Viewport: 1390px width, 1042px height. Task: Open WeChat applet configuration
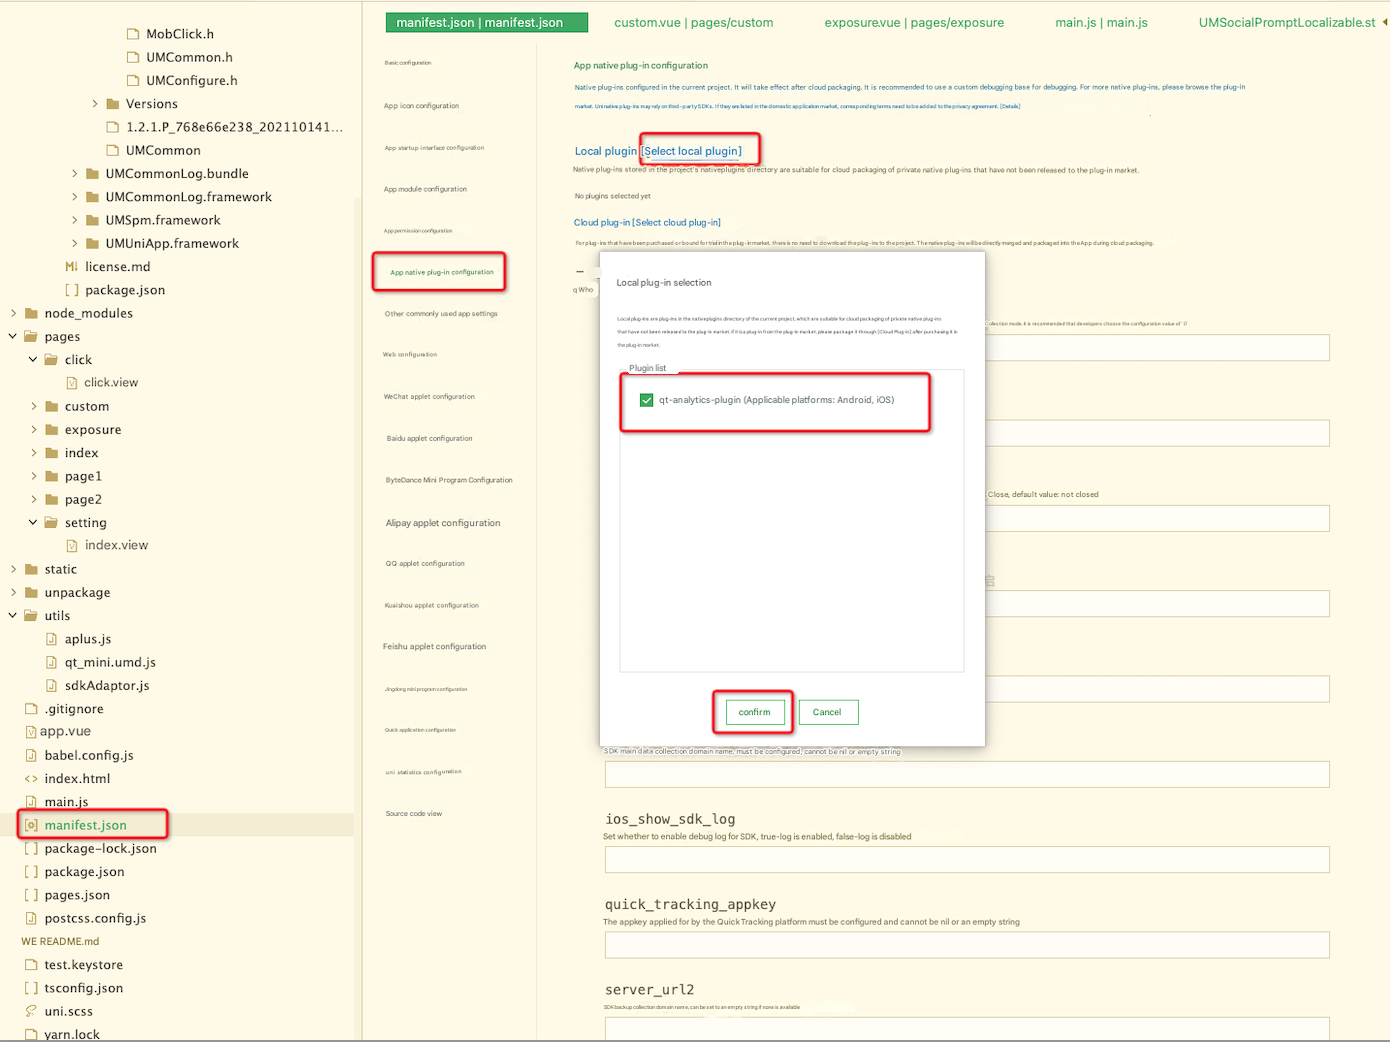coord(429,397)
